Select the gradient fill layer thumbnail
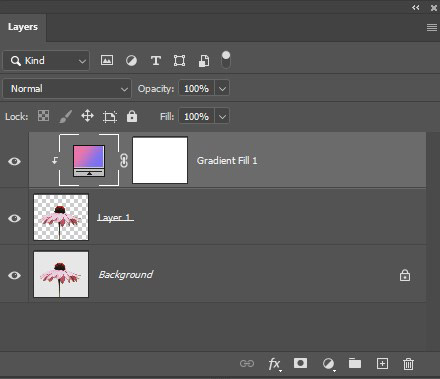This screenshot has width=440, height=379. click(x=89, y=161)
